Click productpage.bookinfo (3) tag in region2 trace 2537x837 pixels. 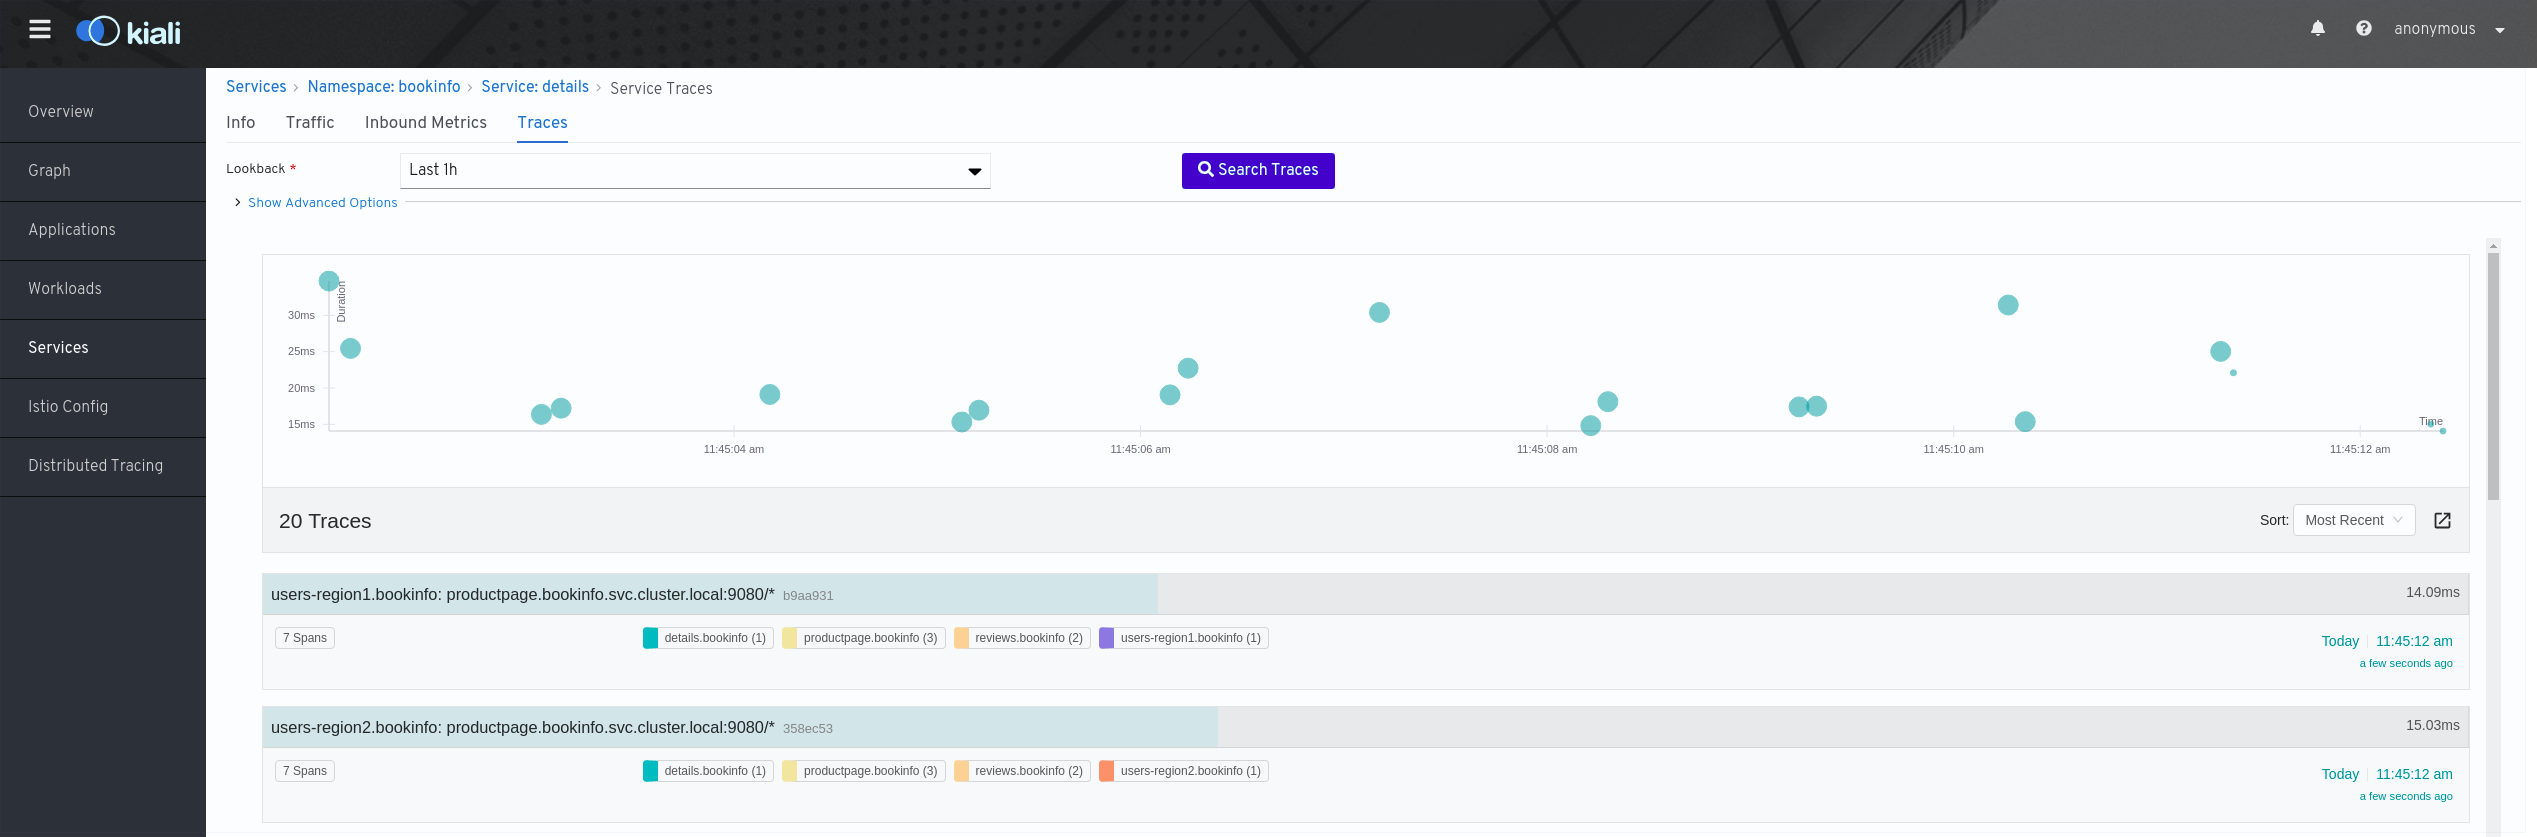click(x=864, y=771)
